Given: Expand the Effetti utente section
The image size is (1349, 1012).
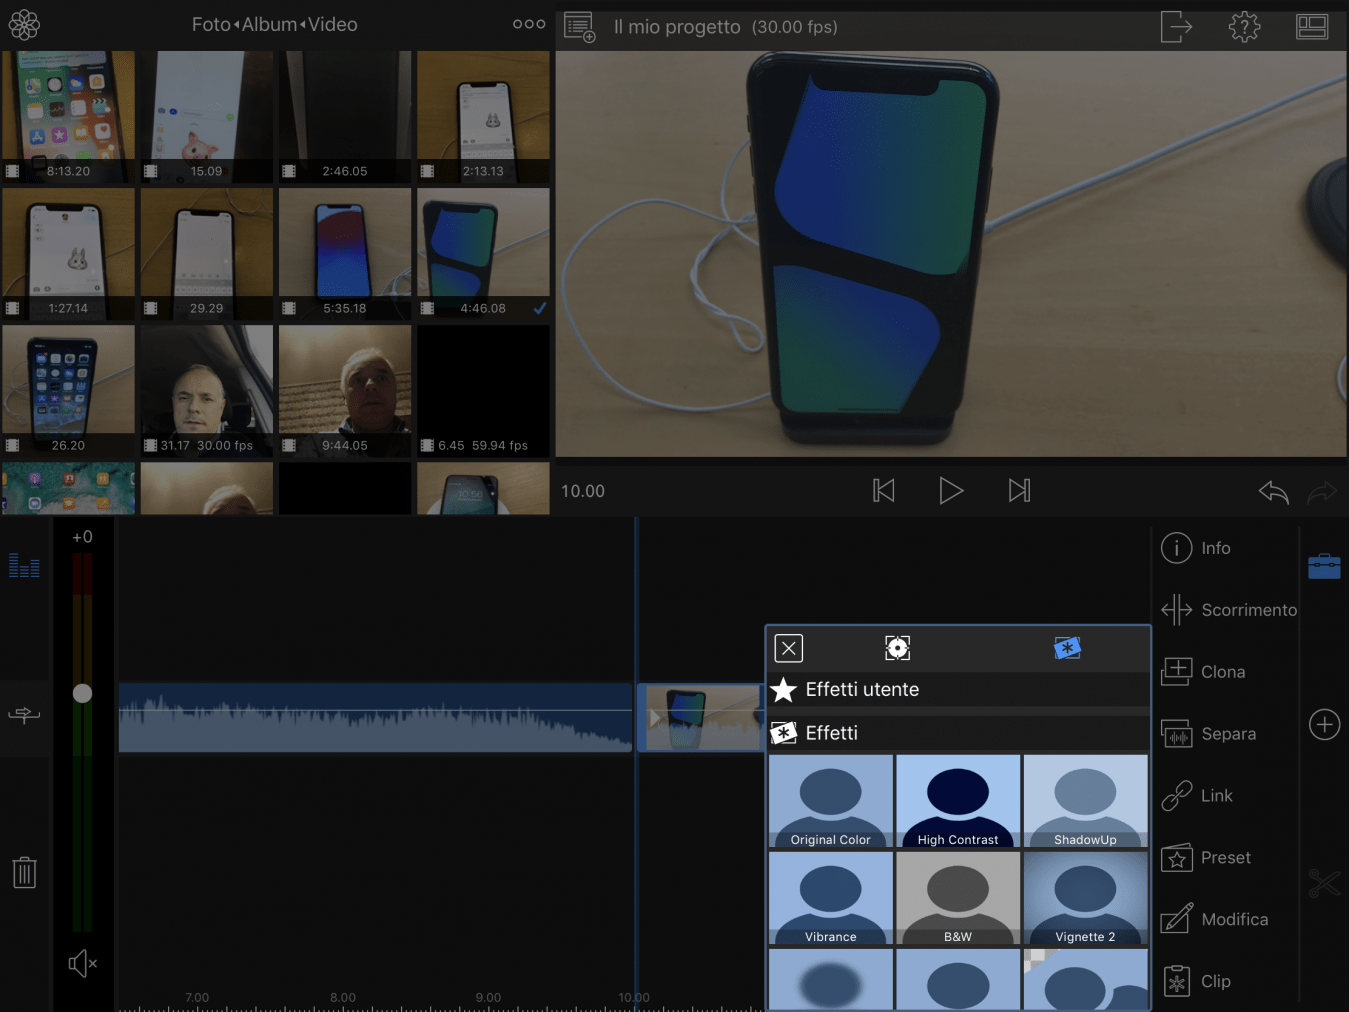Looking at the screenshot, I should tap(959, 690).
